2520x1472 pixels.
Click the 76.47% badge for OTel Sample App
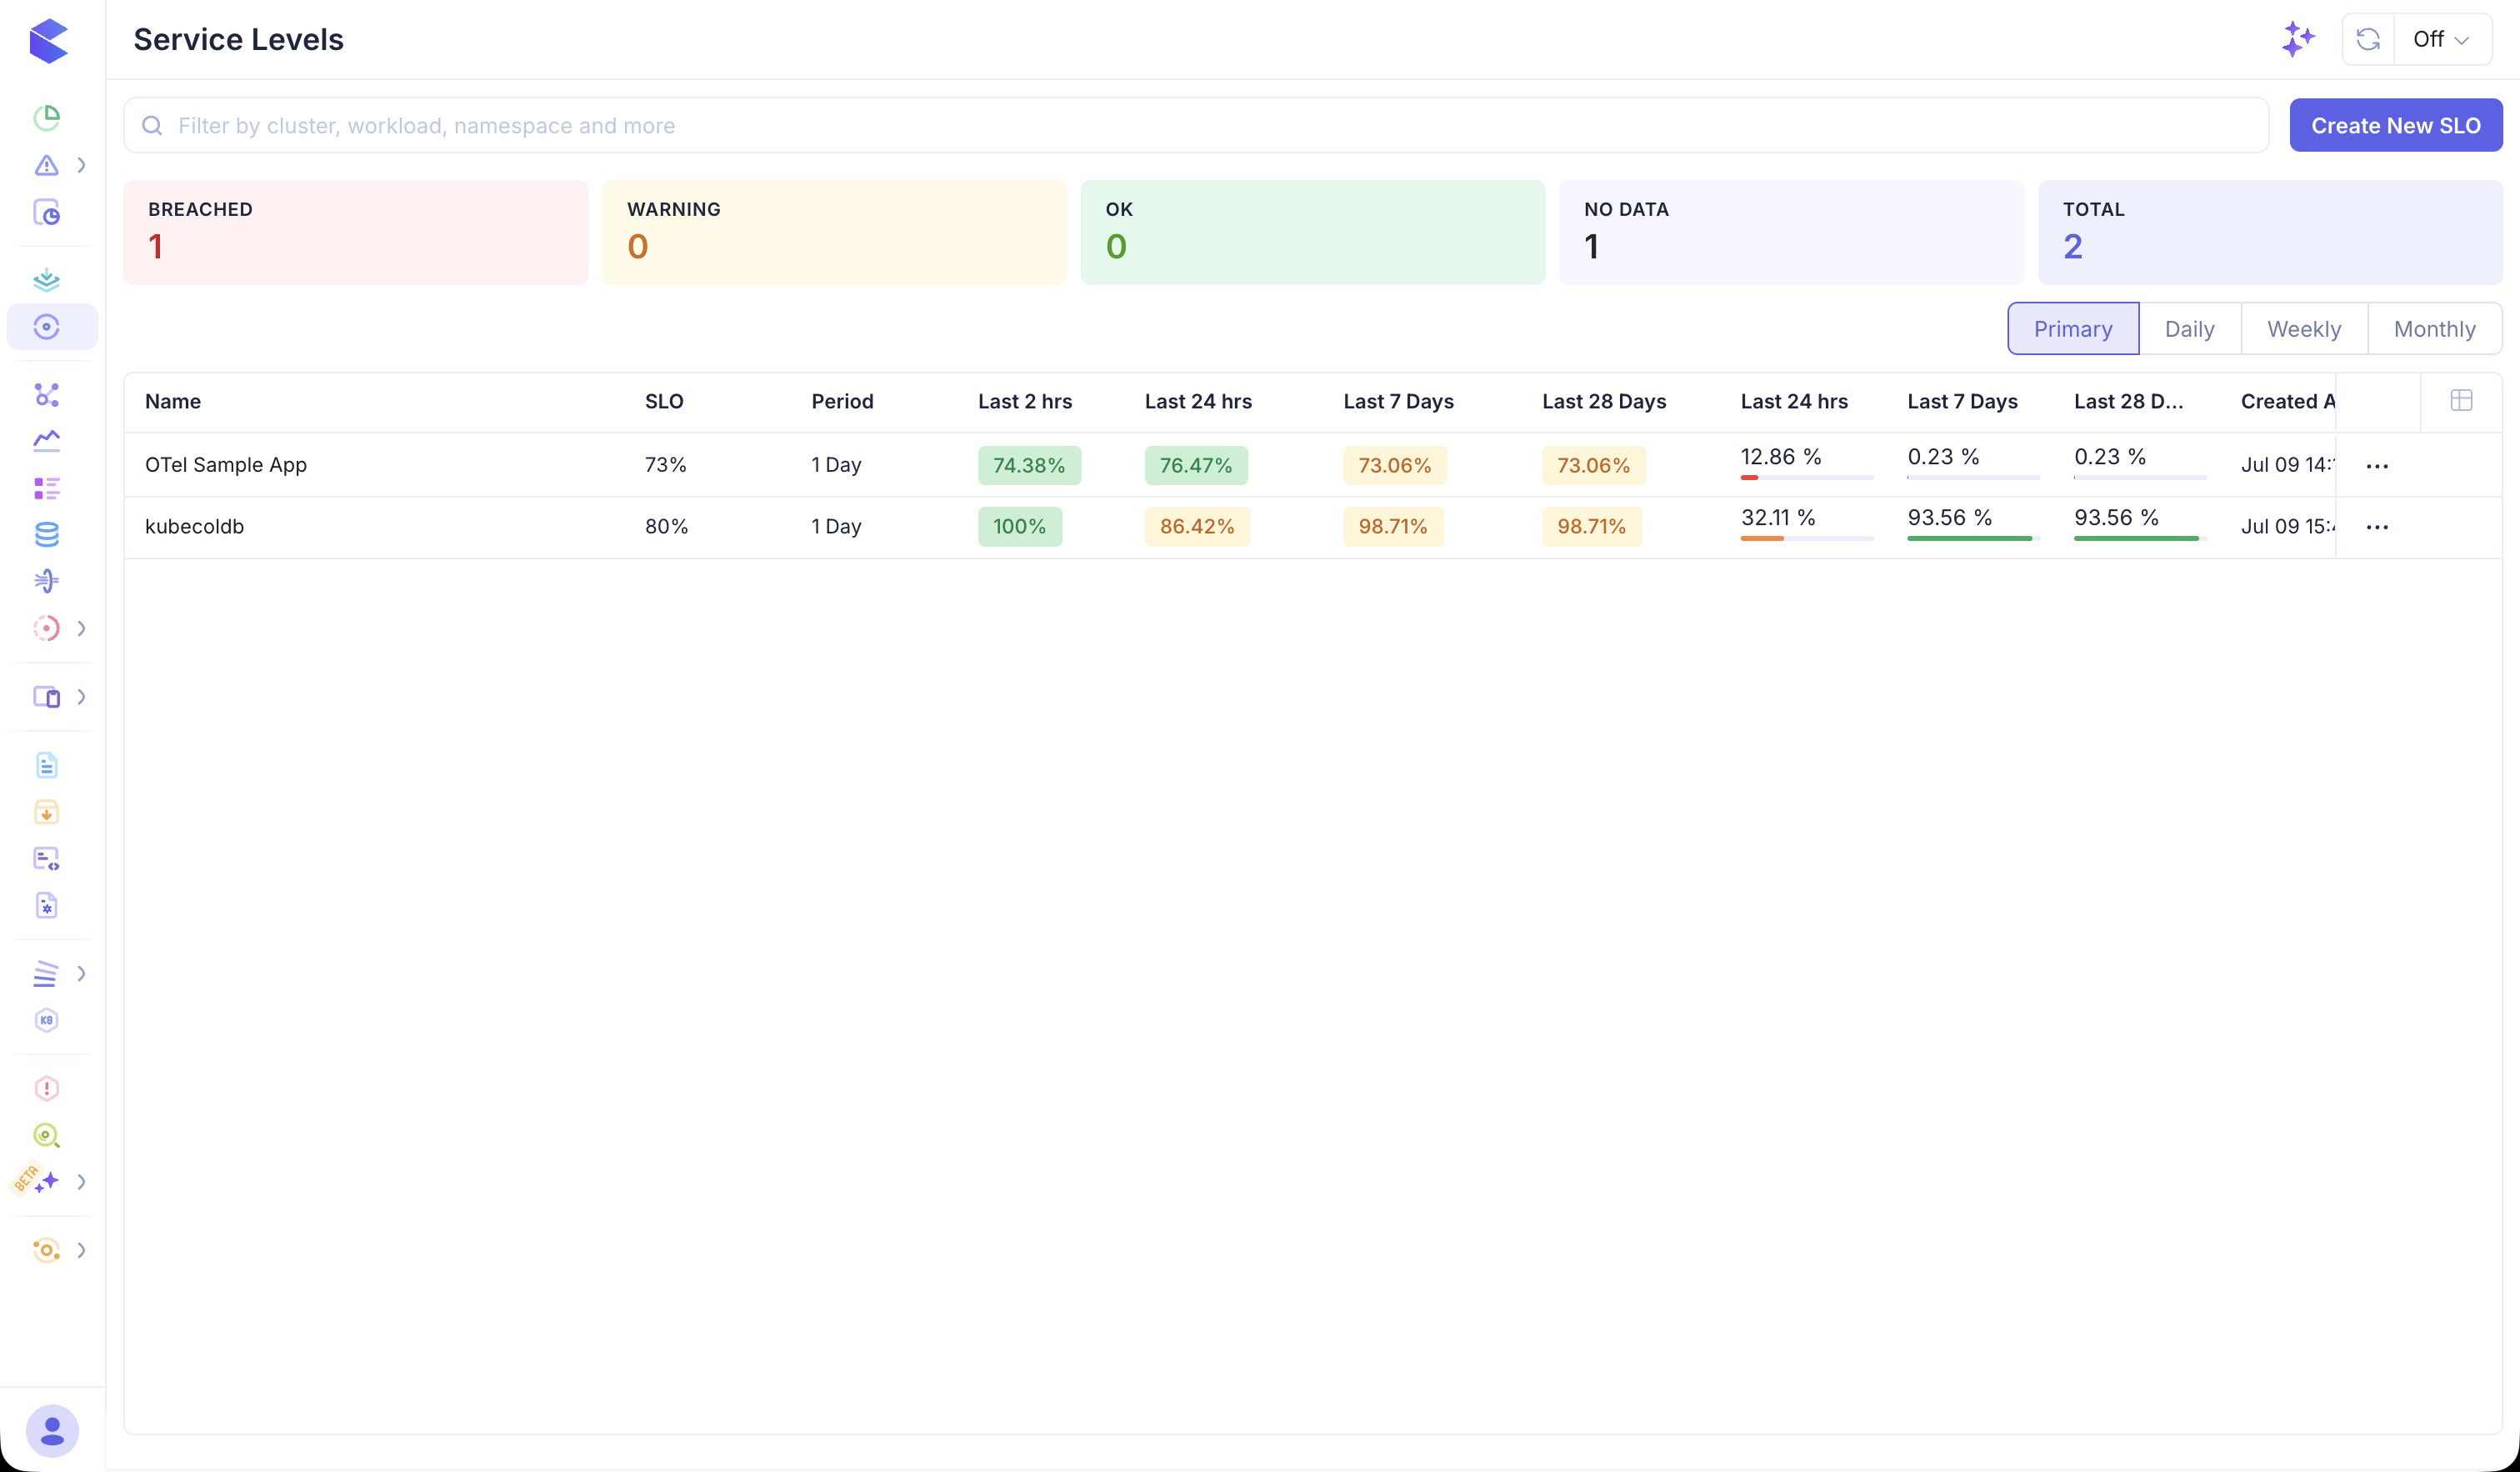1196,466
